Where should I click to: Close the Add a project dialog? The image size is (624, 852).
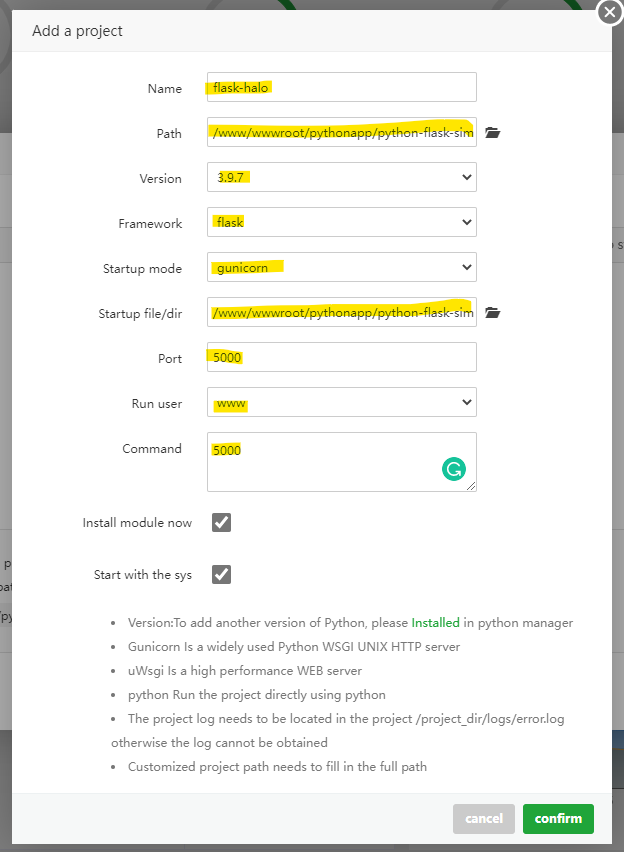(609, 13)
